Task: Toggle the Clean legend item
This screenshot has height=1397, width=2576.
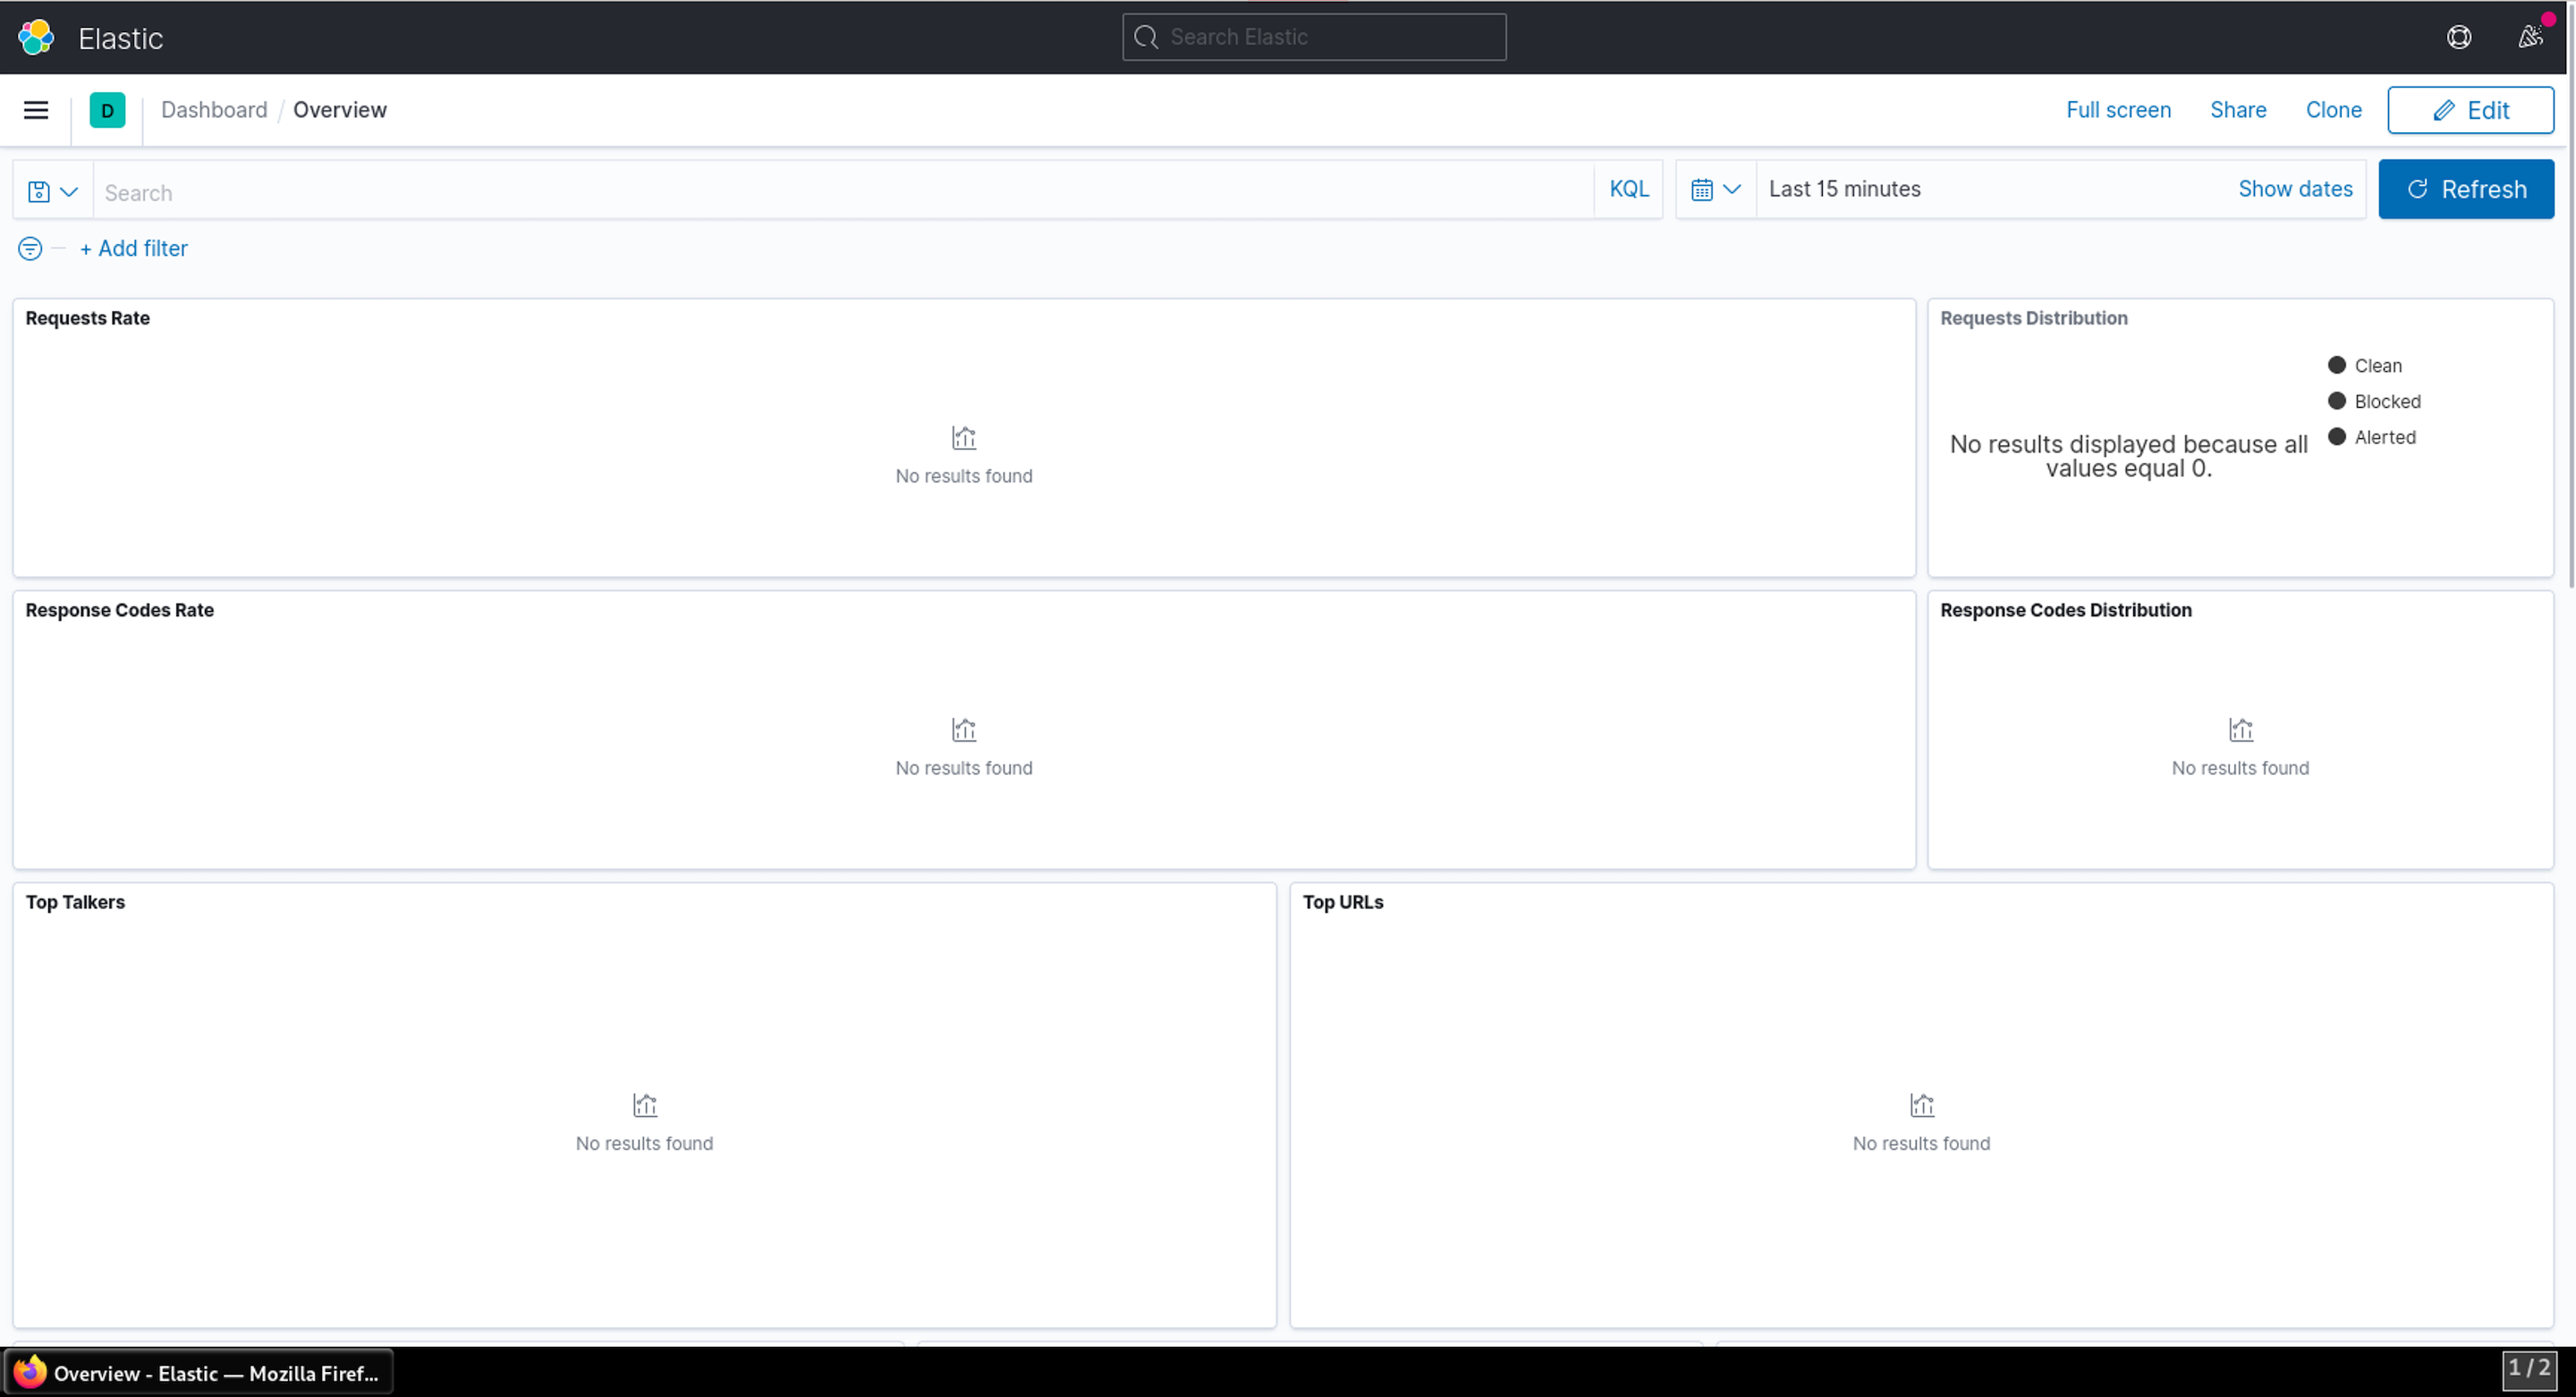Action: 2364,366
